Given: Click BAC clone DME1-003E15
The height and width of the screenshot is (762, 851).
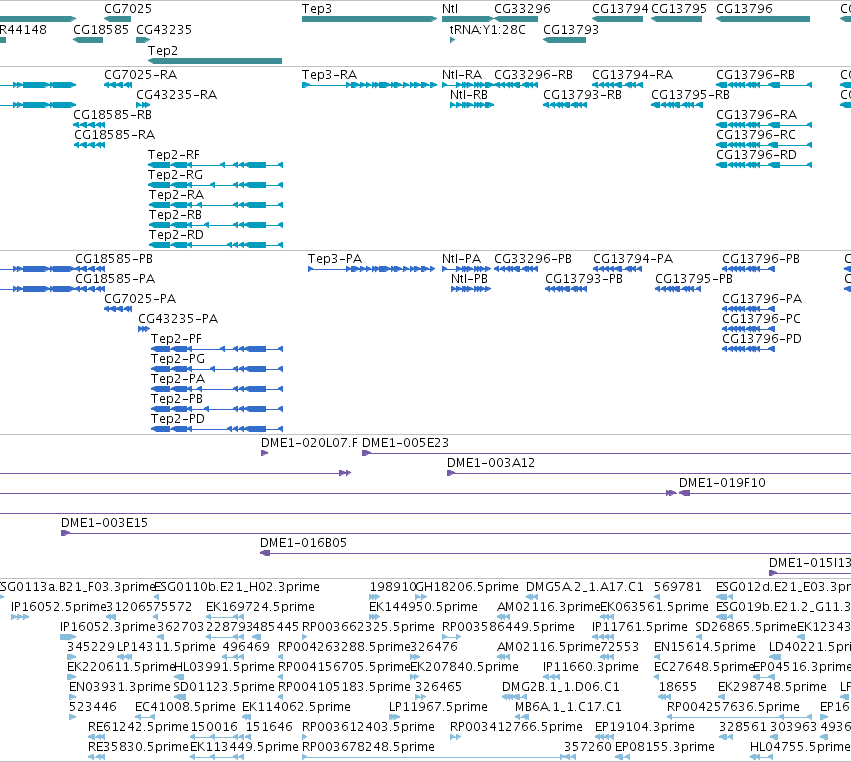Looking at the screenshot, I should coord(104,523).
